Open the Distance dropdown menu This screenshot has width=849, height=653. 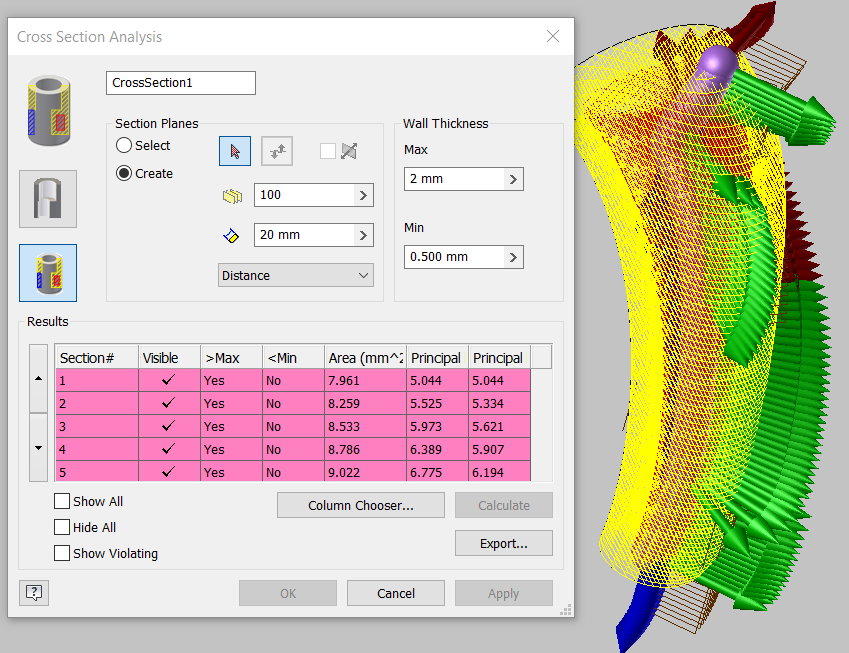point(296,273)
